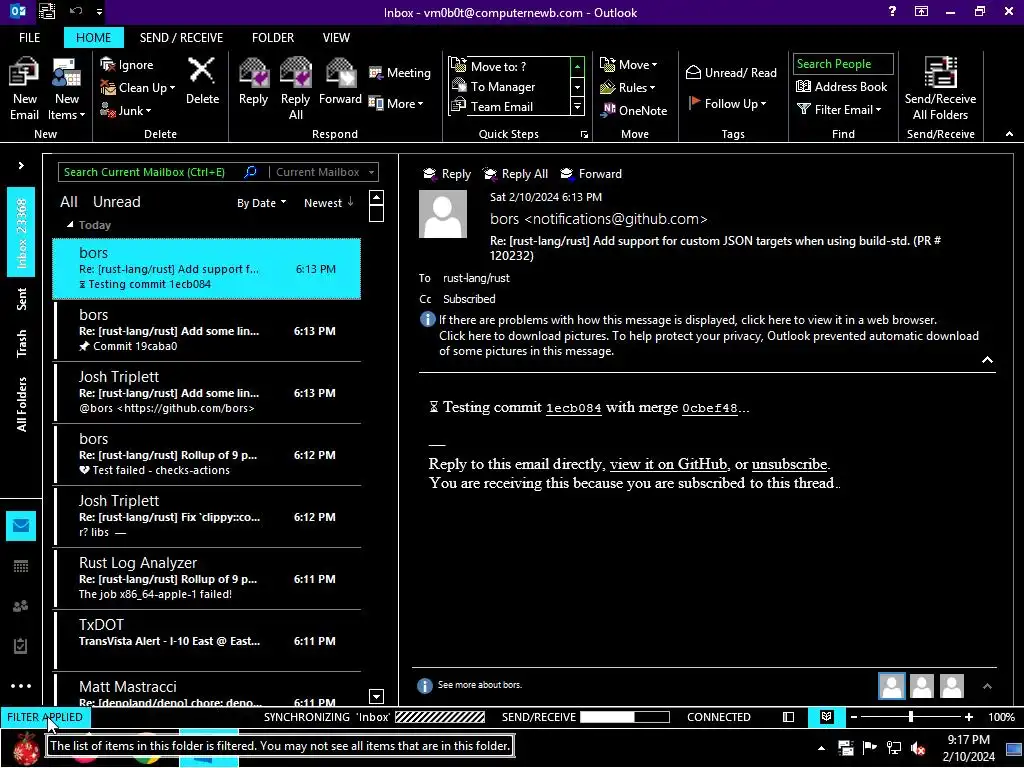Image resolution: width=1024 pixels, height=768 pixels.
Task: Expand the Quick Steps gallery
Action: [x=577, y=106]
